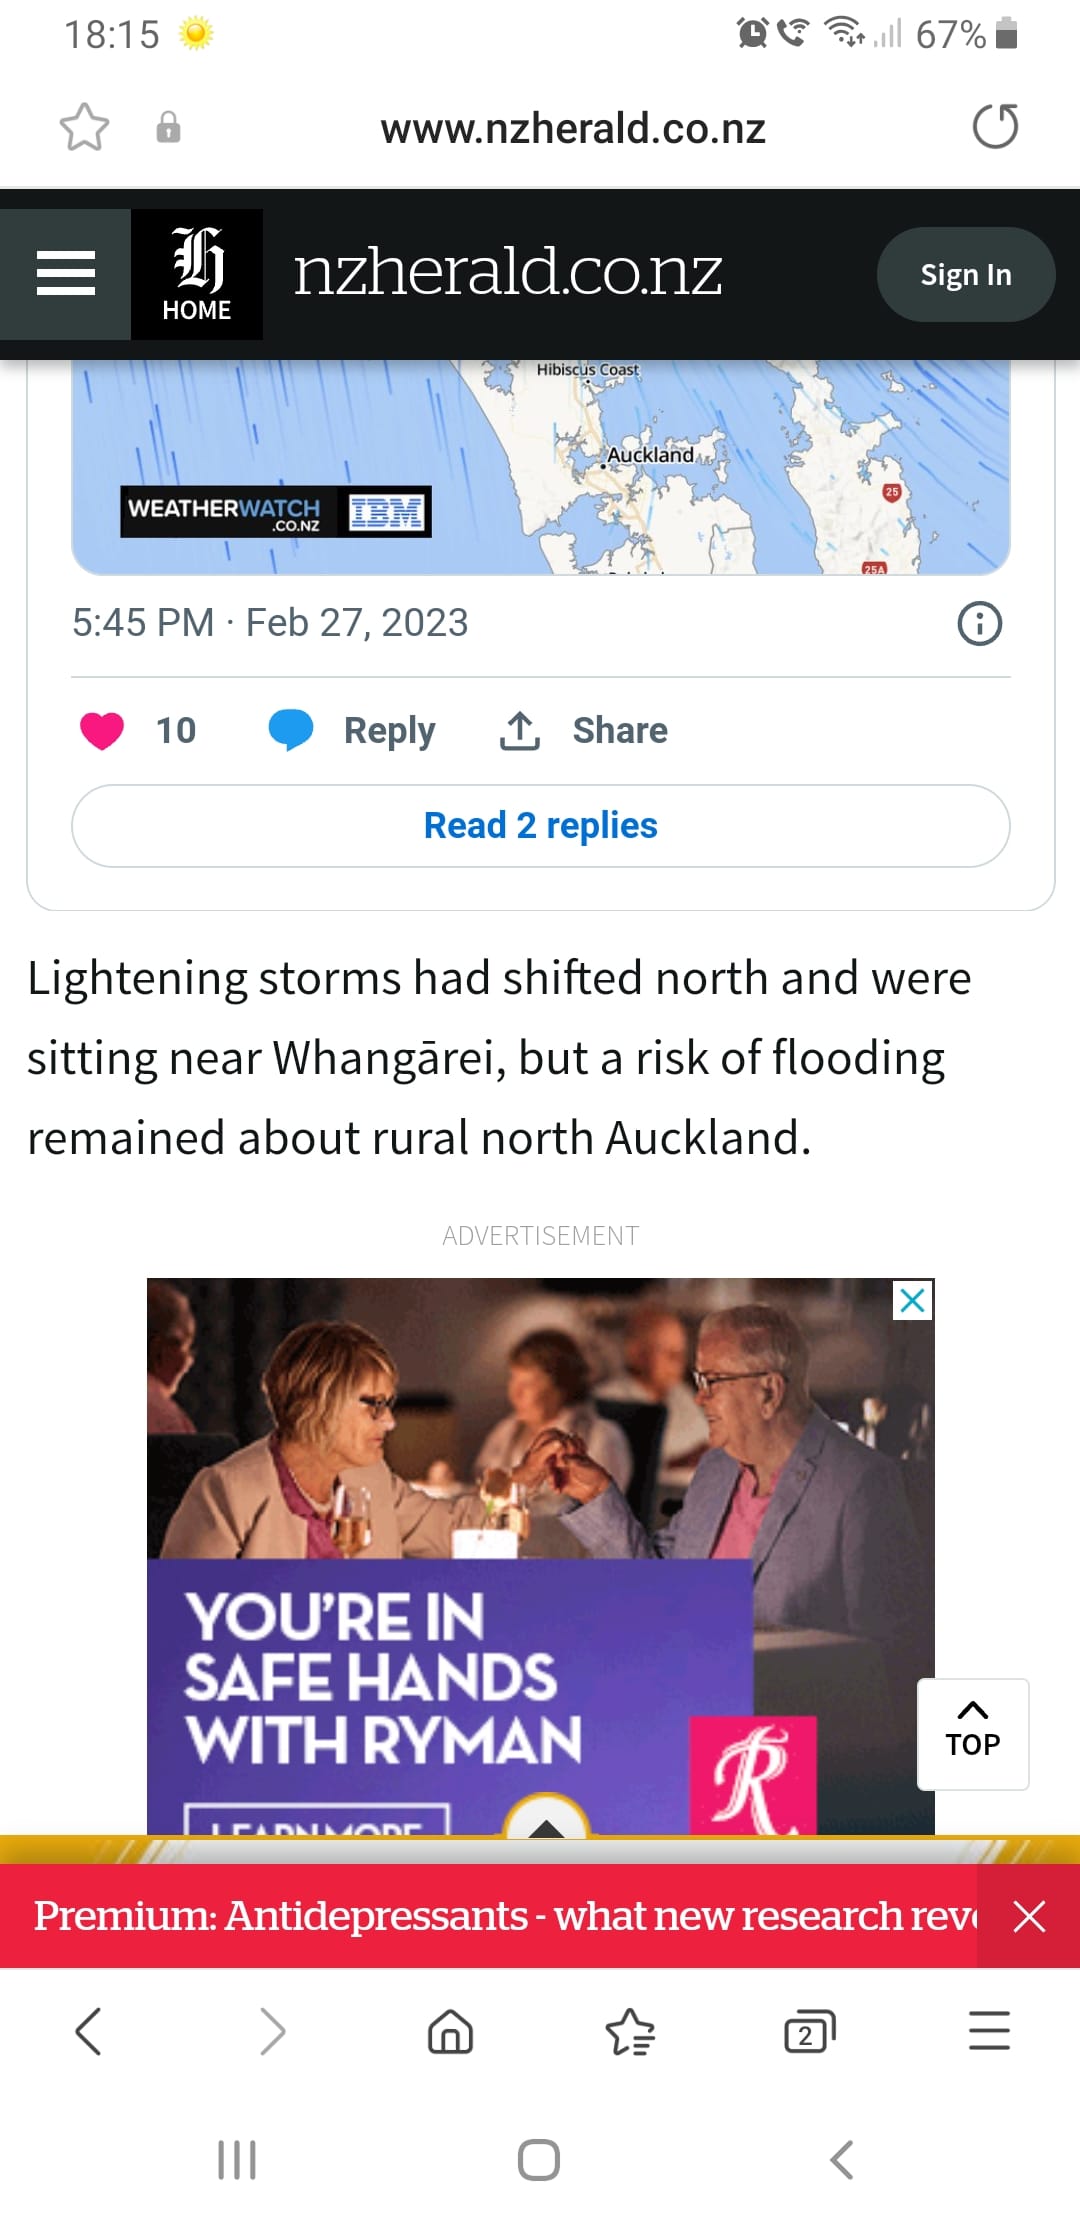Go to NZ Herald HOME logo

[x=197, y=274]
